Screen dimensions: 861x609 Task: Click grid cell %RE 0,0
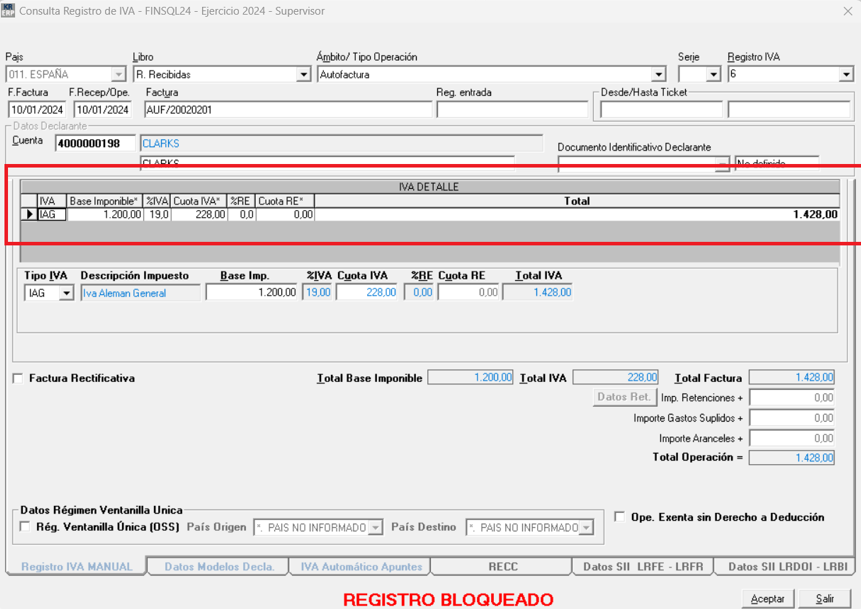[x=241, y=214]
